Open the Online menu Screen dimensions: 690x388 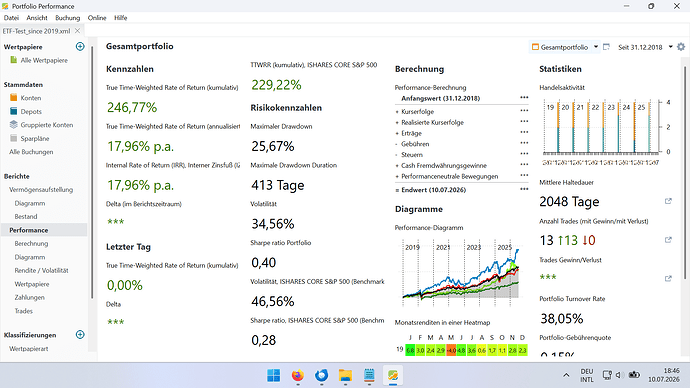pos(97,18)
